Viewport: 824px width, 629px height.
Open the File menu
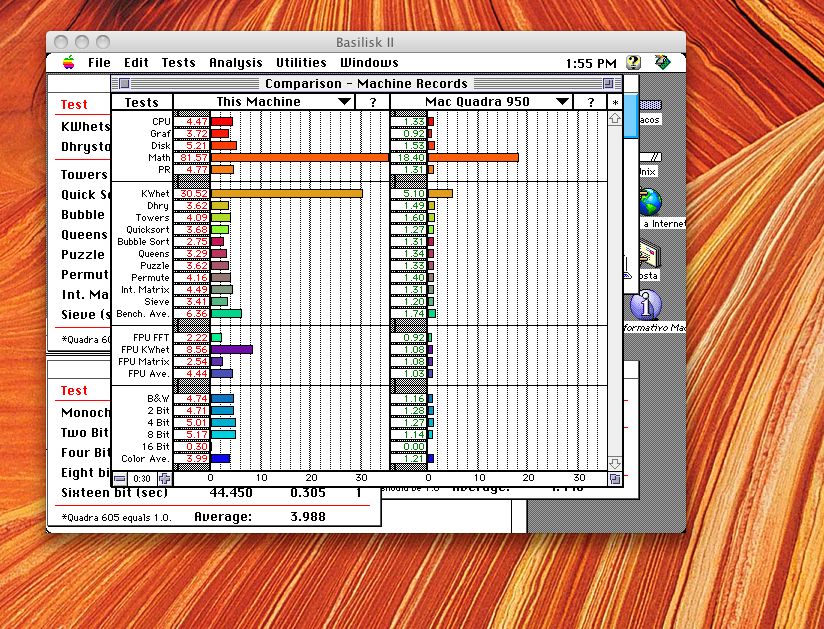99,63
